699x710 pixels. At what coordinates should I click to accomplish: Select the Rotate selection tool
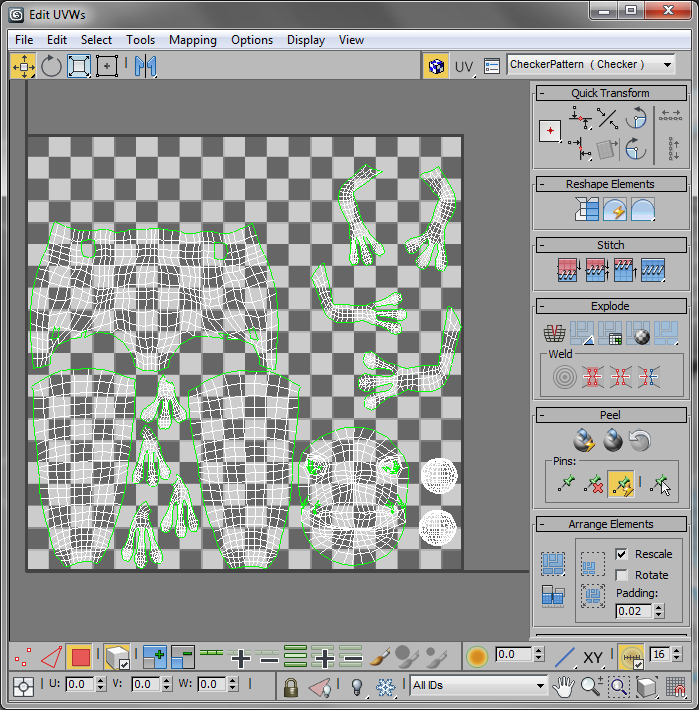click(x=51, y=67)
